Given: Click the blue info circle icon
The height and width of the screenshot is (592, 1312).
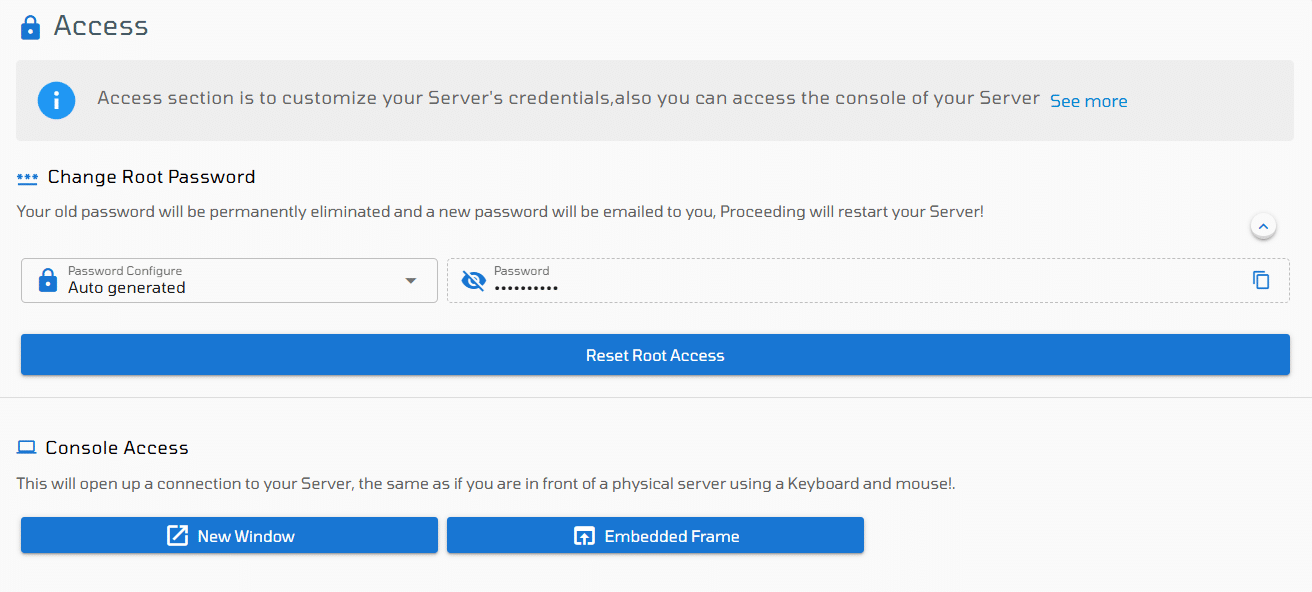Looking at the screenshot, I should click(57, 100).
